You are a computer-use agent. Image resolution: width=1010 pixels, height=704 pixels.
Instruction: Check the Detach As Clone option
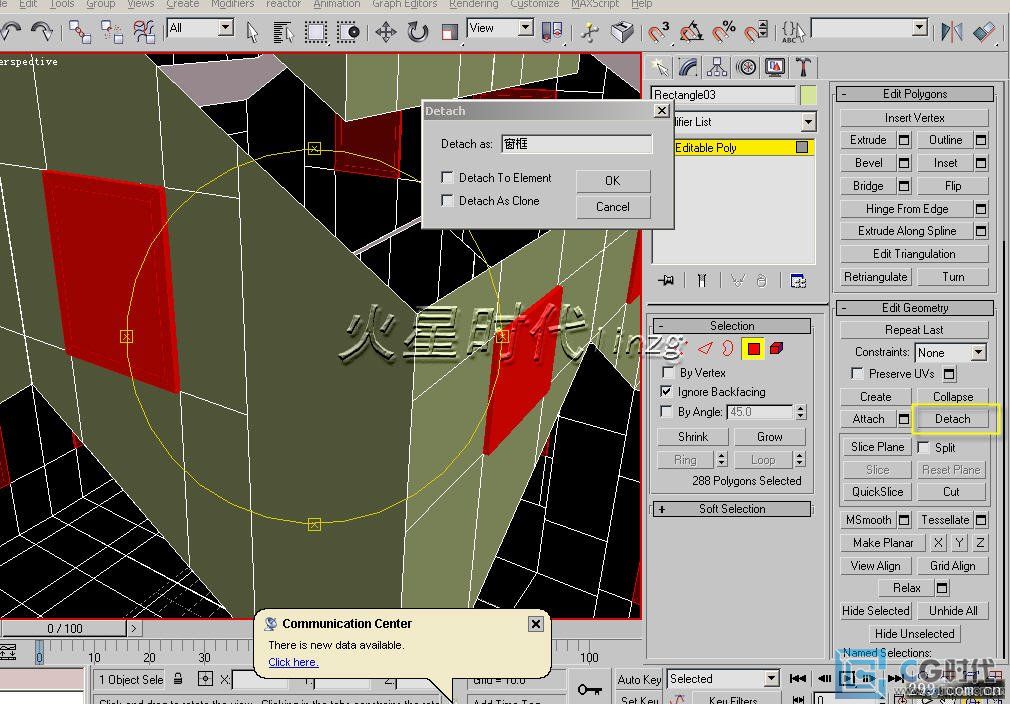(448, 201)
